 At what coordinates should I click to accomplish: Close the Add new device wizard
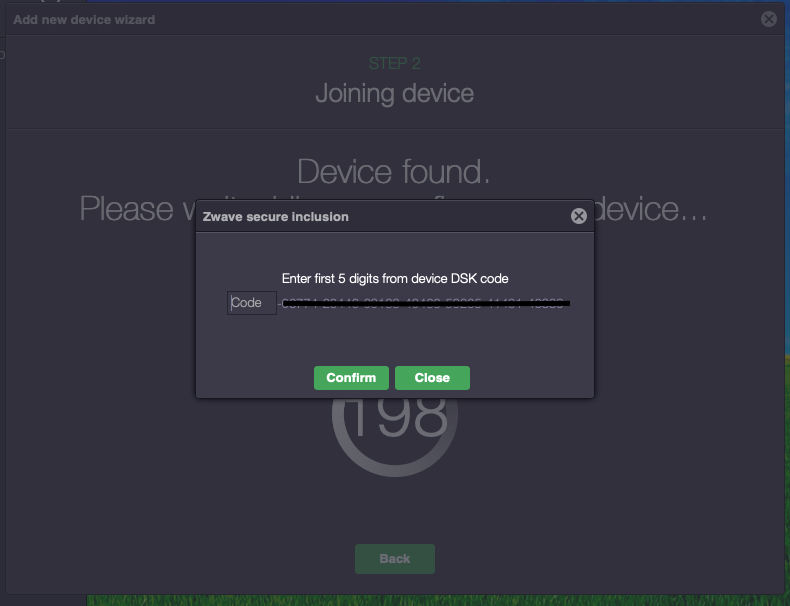tap(768, 19)
